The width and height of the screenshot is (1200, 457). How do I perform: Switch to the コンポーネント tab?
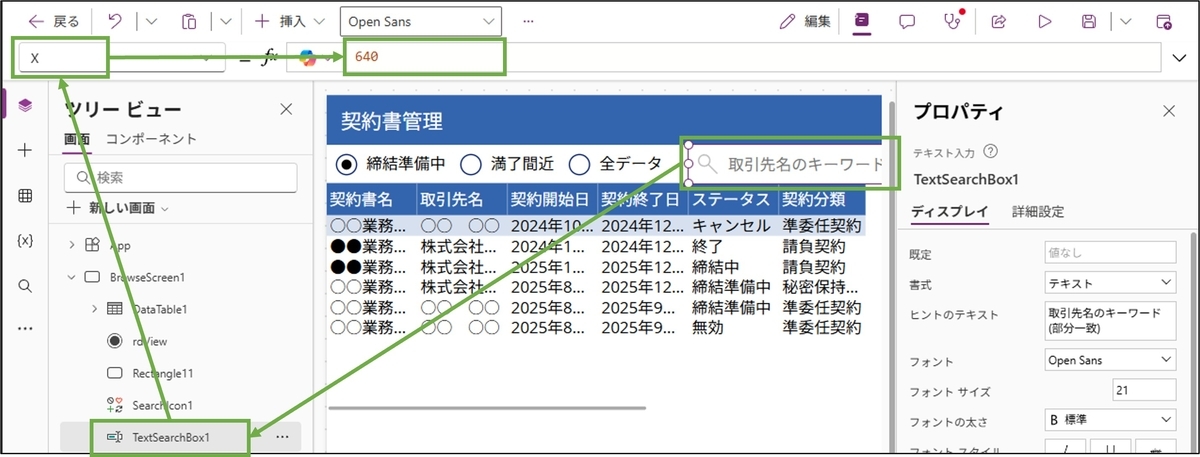tap(152, 139)
